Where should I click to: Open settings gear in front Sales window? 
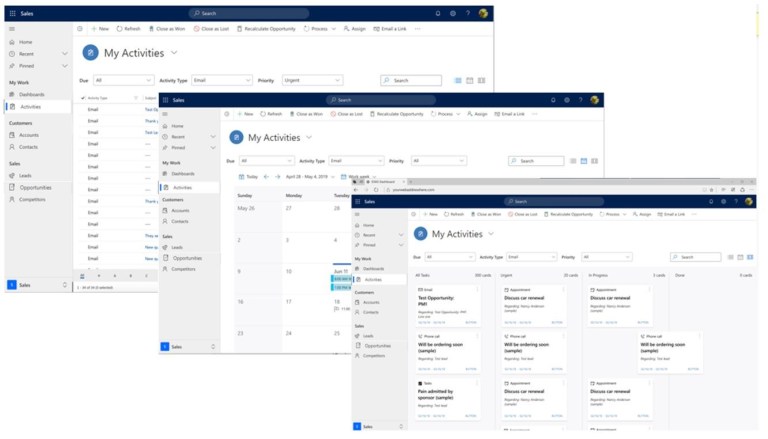pos(723,201)
